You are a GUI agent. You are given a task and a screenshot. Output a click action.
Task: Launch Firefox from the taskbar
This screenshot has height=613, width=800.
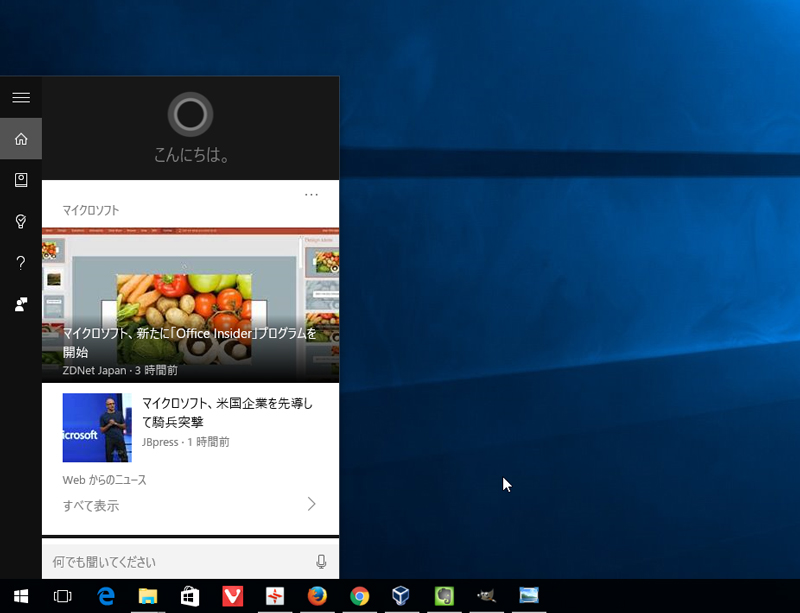(x=317, y=596)
